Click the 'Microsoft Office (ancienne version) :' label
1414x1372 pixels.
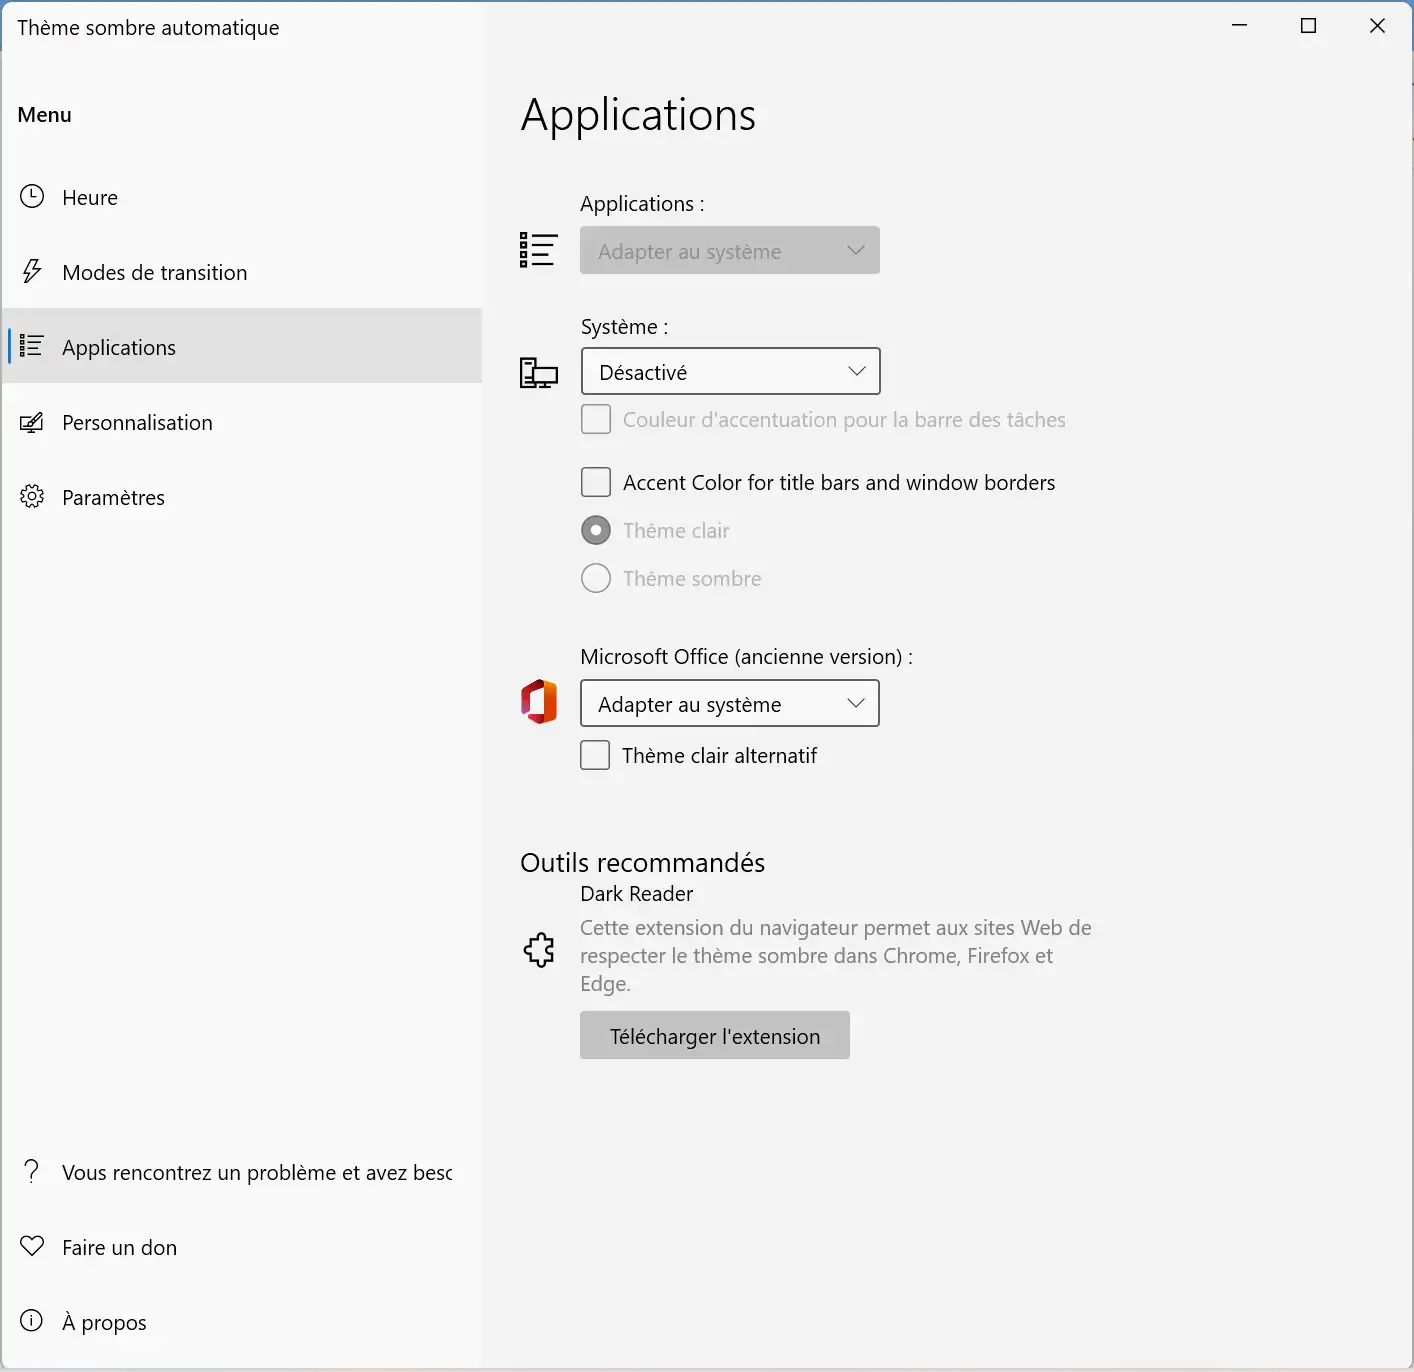pyautogui.click(x=746, y=656)
